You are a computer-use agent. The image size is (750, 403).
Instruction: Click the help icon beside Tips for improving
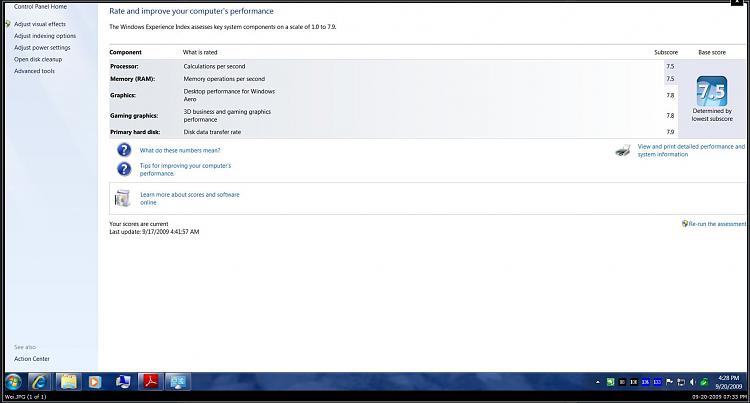tap(124, 169)
